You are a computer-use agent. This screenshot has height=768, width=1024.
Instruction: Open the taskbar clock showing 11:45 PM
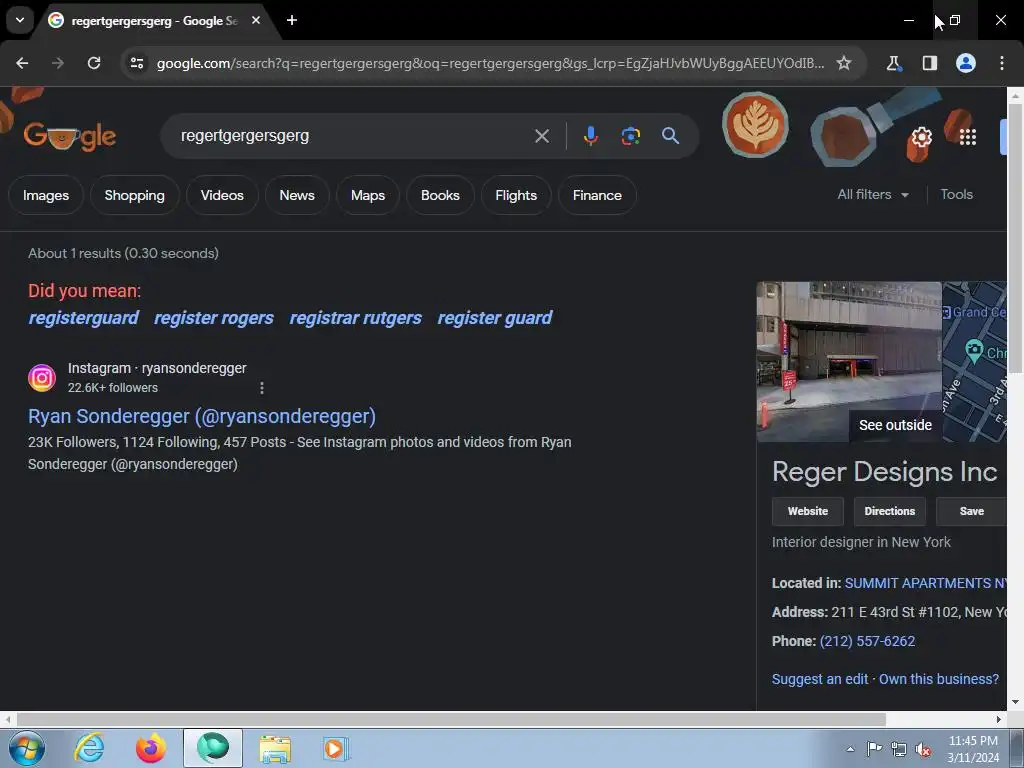973,748
